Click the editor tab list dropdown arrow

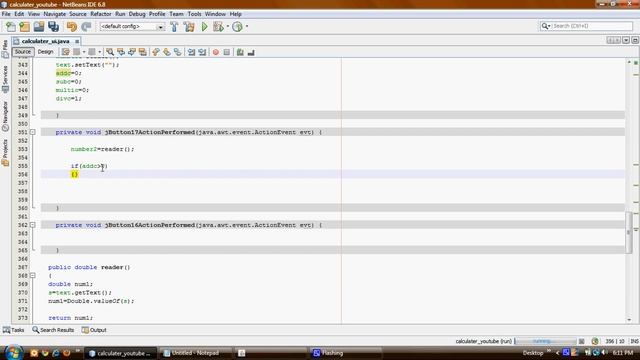[626, 40]
